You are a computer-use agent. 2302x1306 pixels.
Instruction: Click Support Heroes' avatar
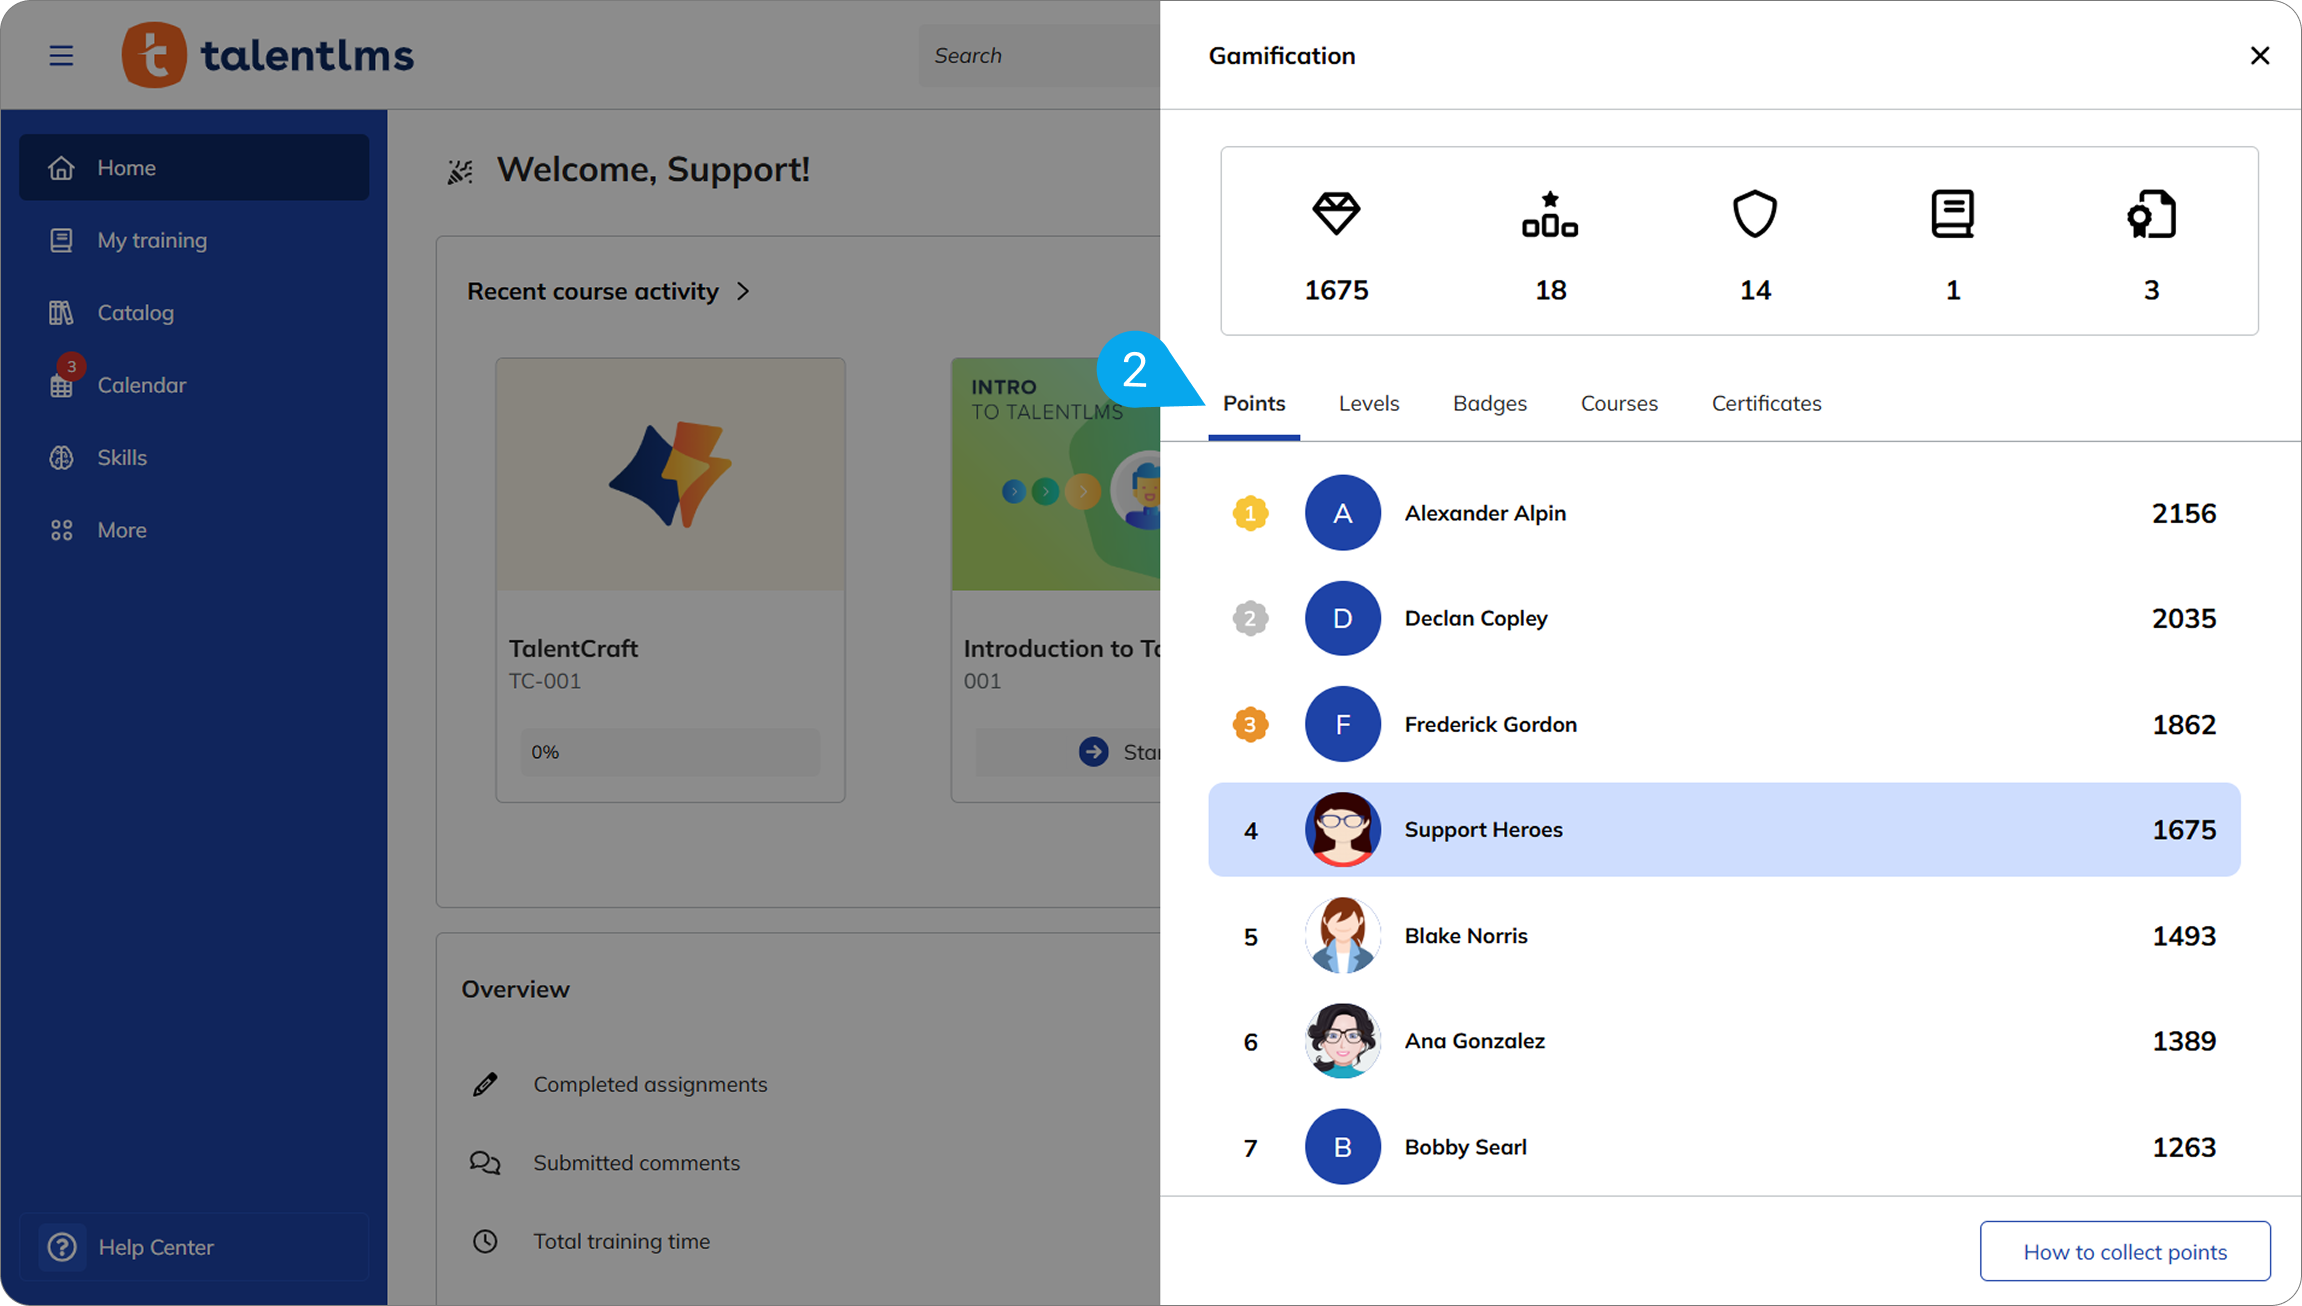(1342, 829)
